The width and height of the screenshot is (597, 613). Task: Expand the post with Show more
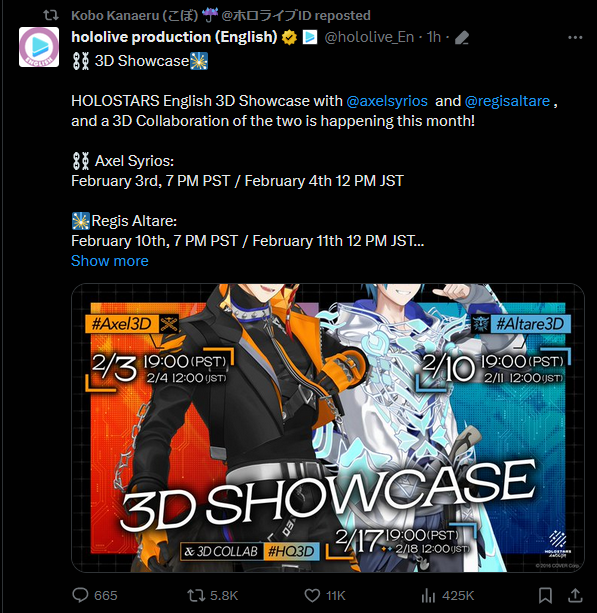pyautogui.click(x=110, y=261)
